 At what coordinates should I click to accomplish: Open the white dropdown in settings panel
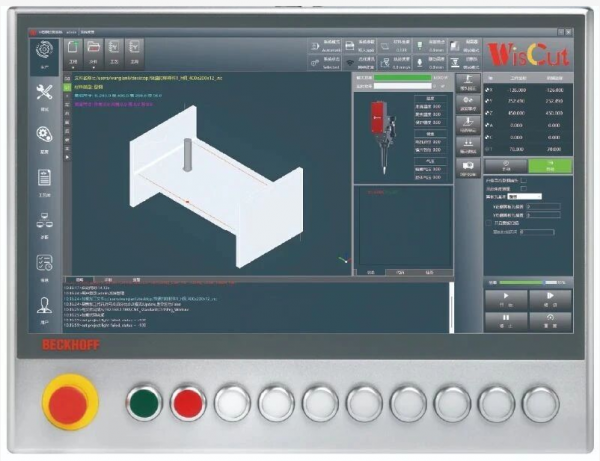(525, 197)
